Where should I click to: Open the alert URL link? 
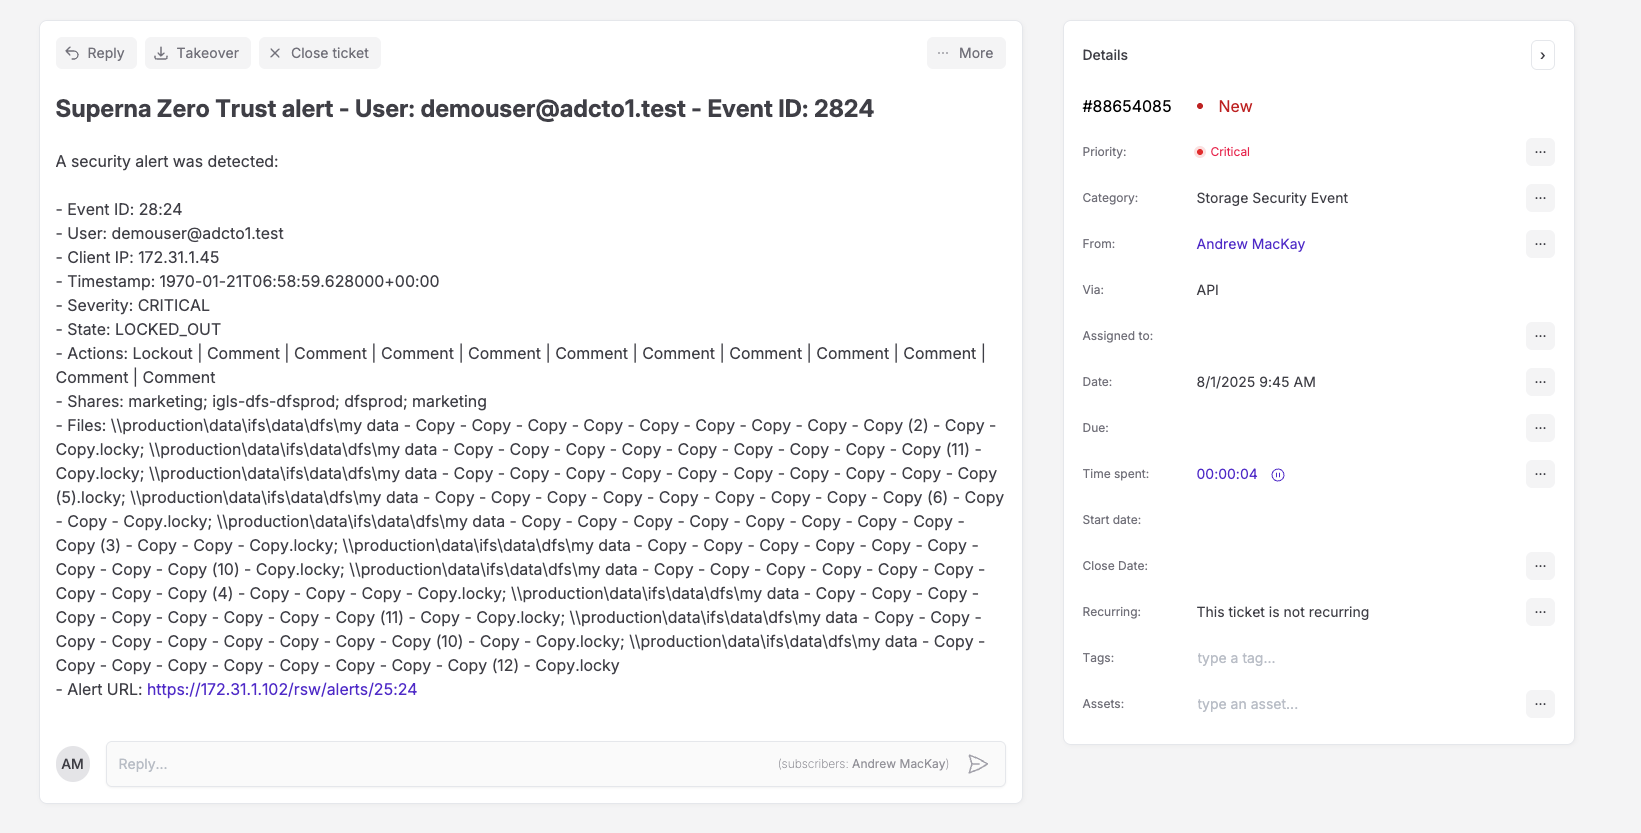[282, 689]
